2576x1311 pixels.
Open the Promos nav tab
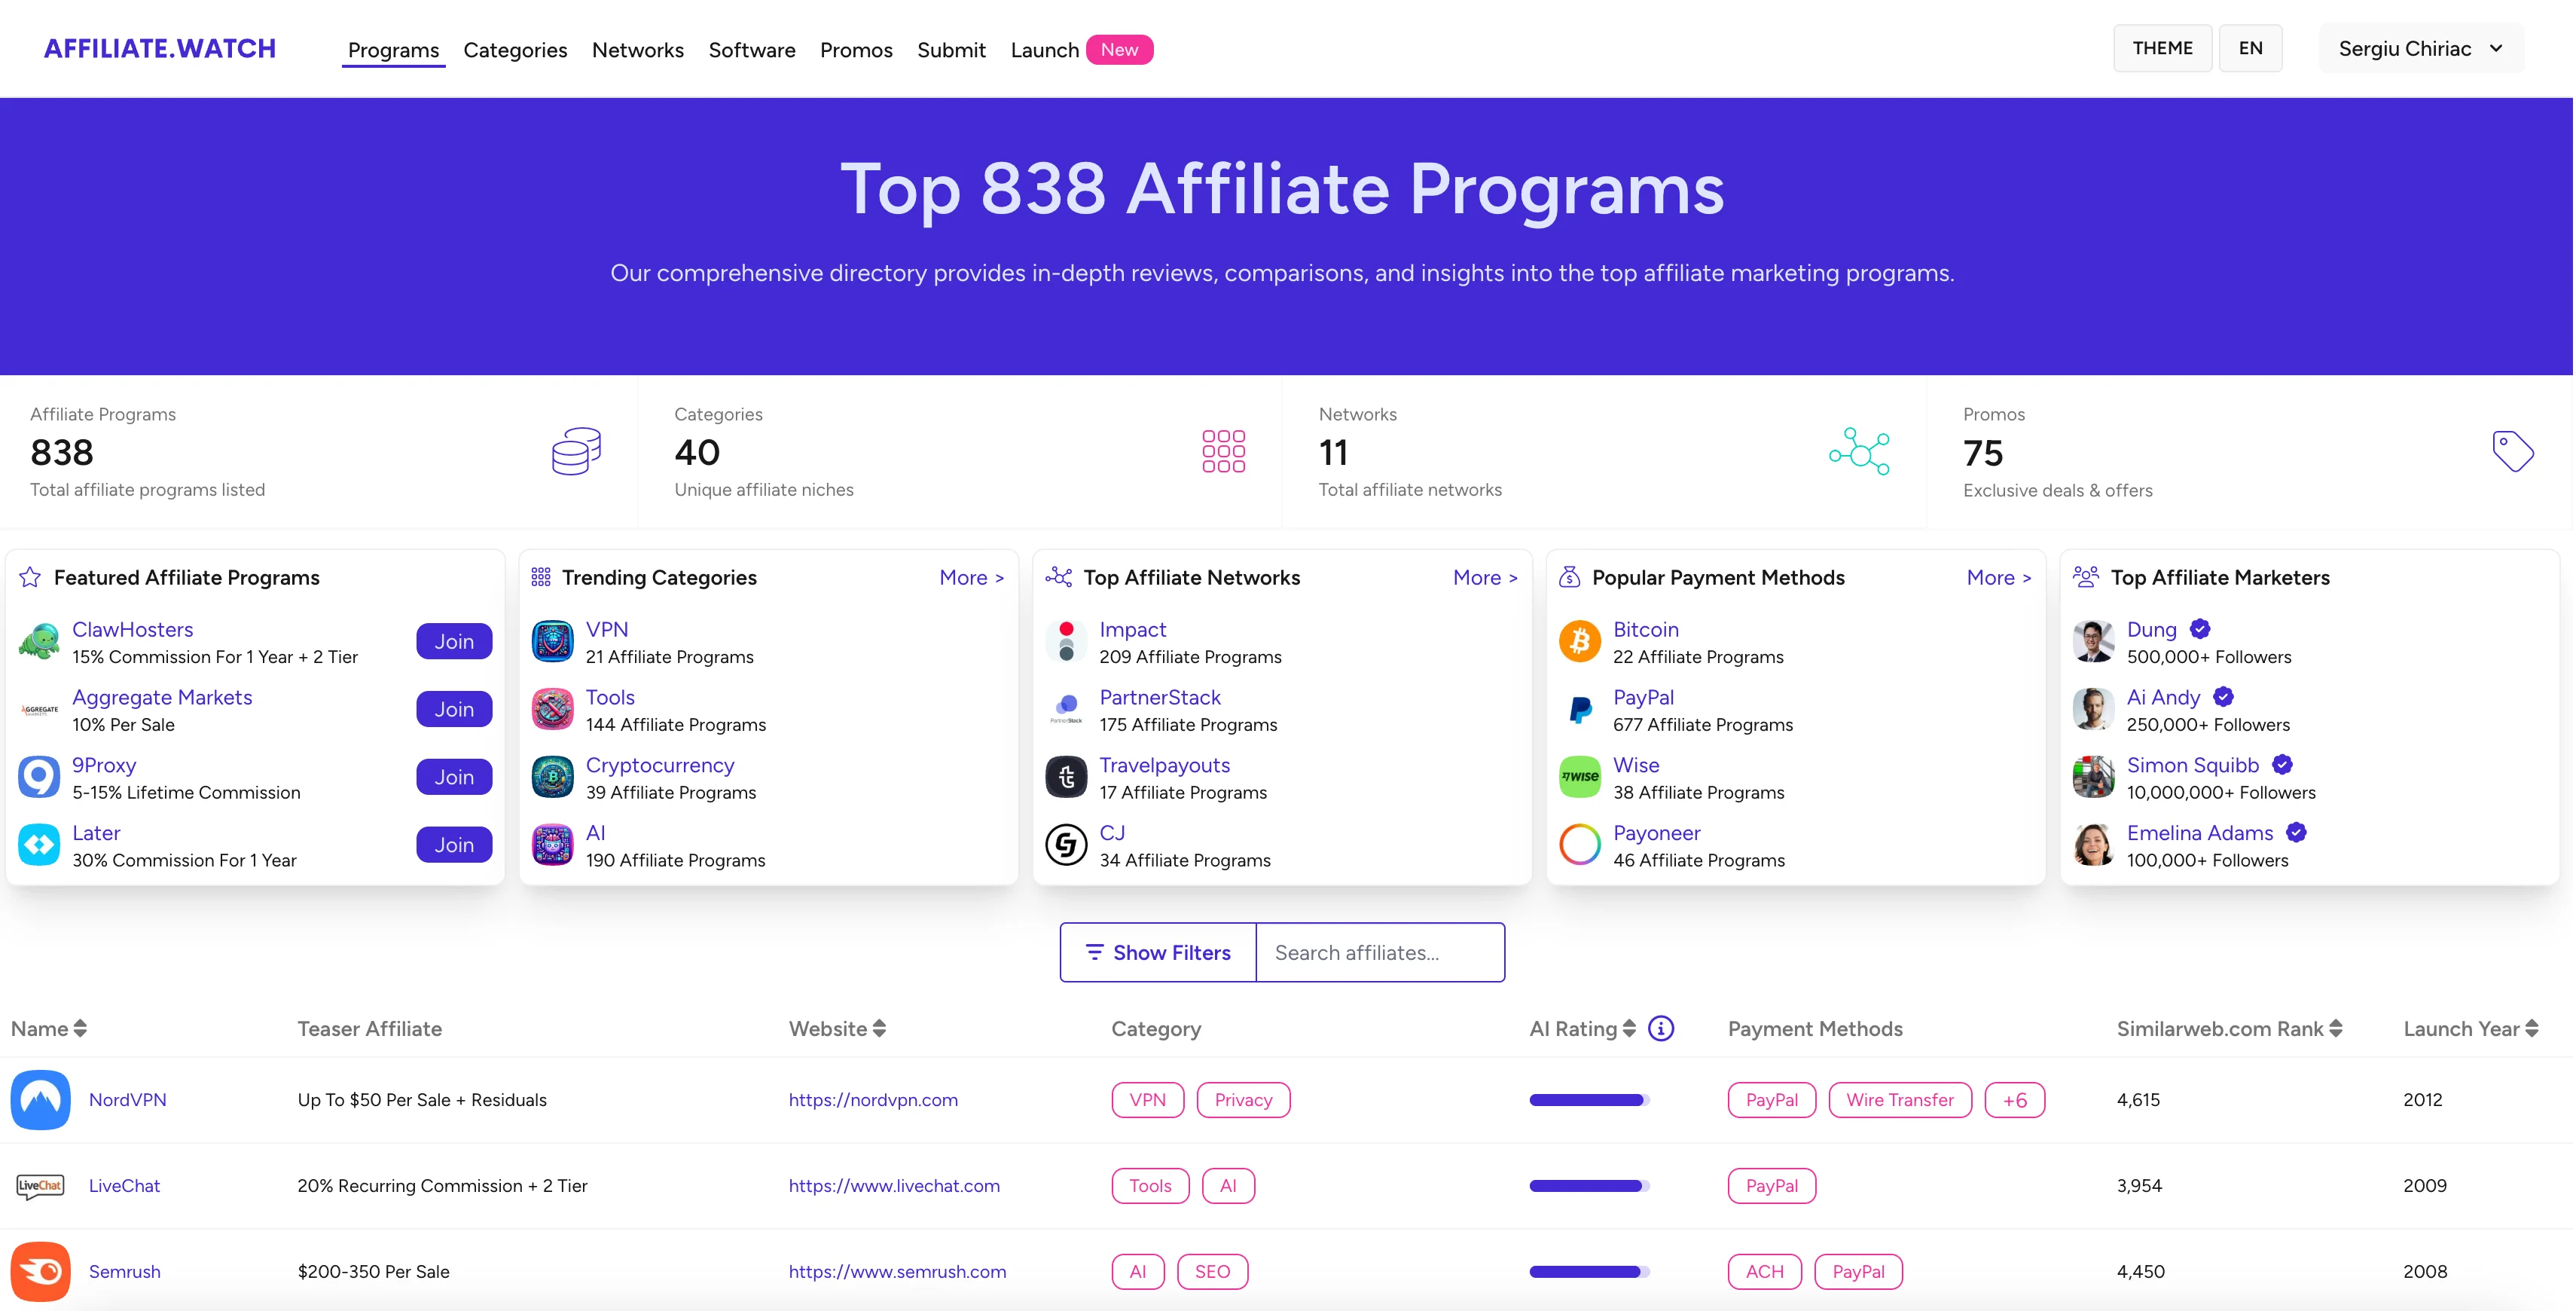coord(856,50)
